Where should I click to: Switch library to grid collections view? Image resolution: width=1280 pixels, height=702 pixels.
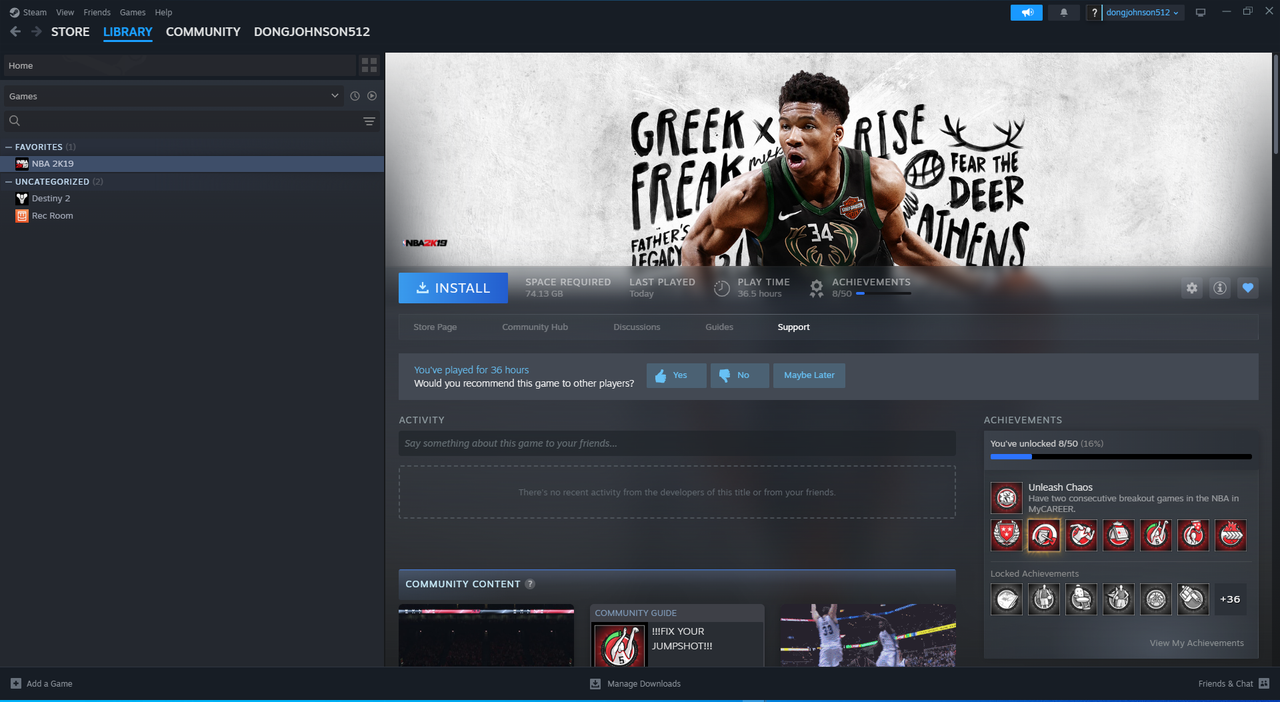pos(369,65)
